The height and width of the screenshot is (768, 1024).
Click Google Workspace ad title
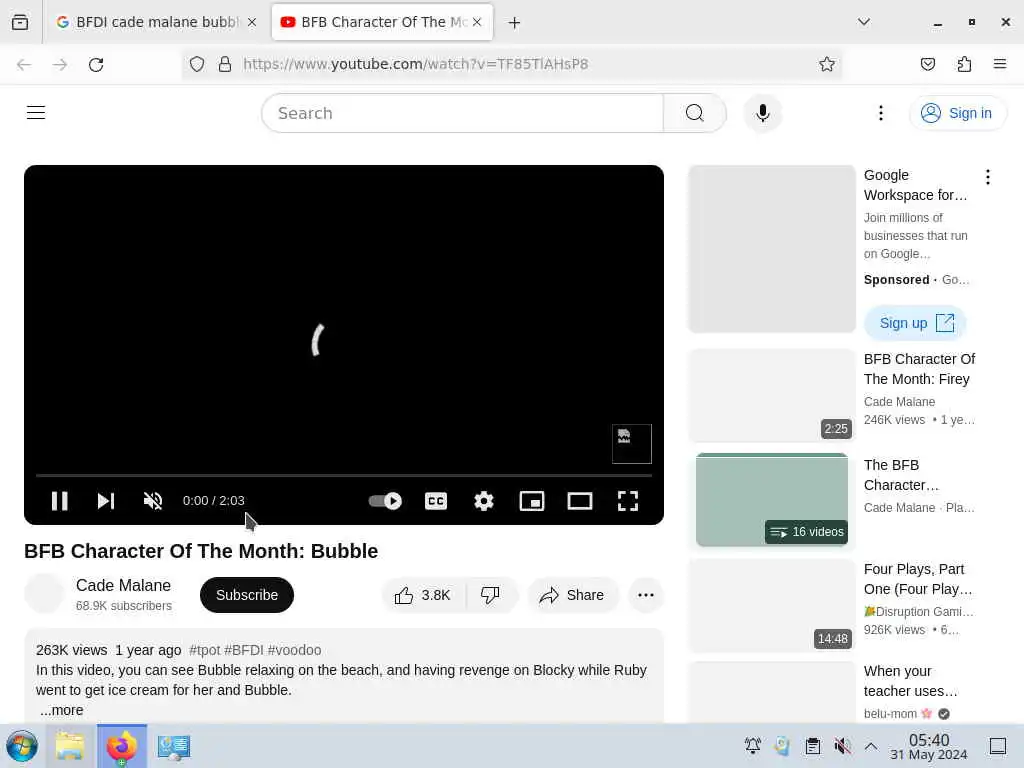click(916, 185)
